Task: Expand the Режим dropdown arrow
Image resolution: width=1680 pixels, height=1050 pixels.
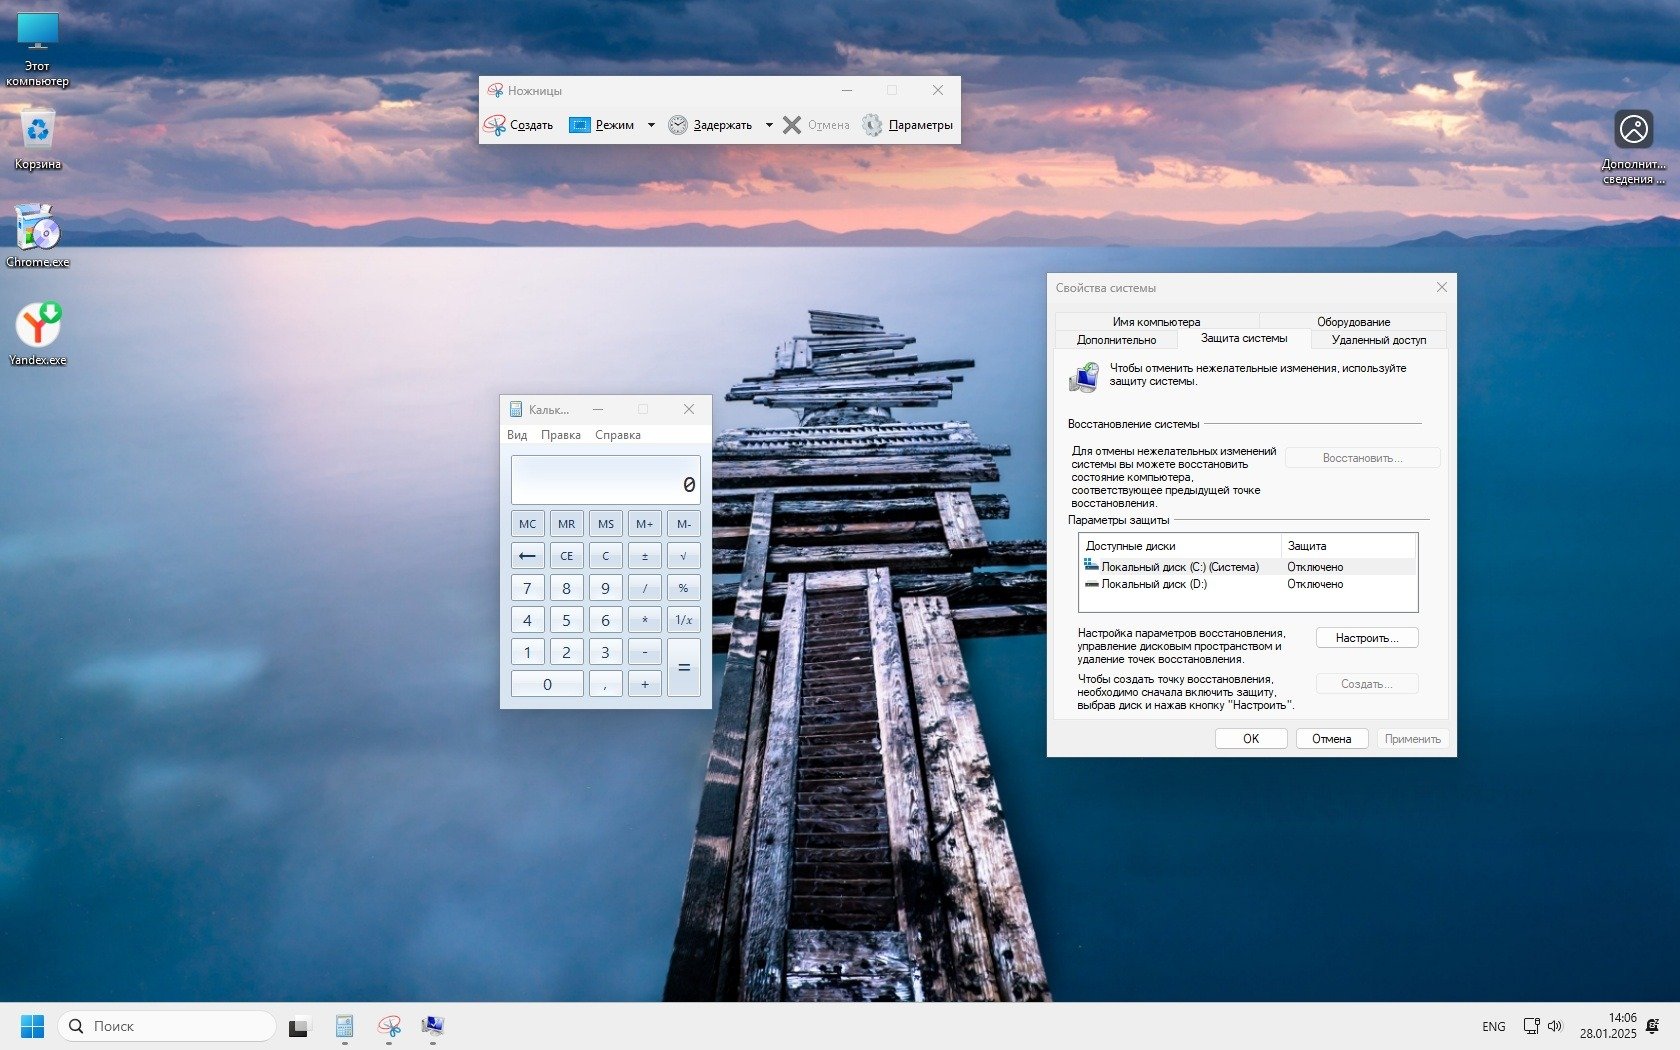Action: pos(651,125)
